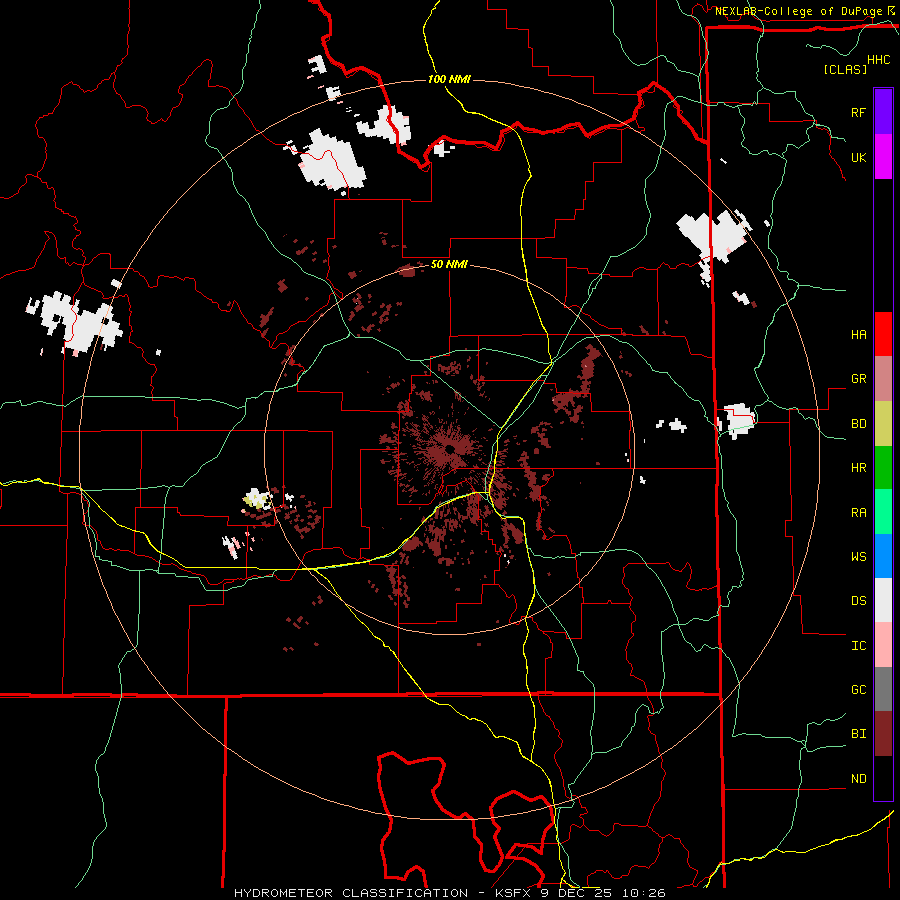Click the "RF" legend label text
The width and height of the screenshot is (900, 900).
[x=858, y=112]
